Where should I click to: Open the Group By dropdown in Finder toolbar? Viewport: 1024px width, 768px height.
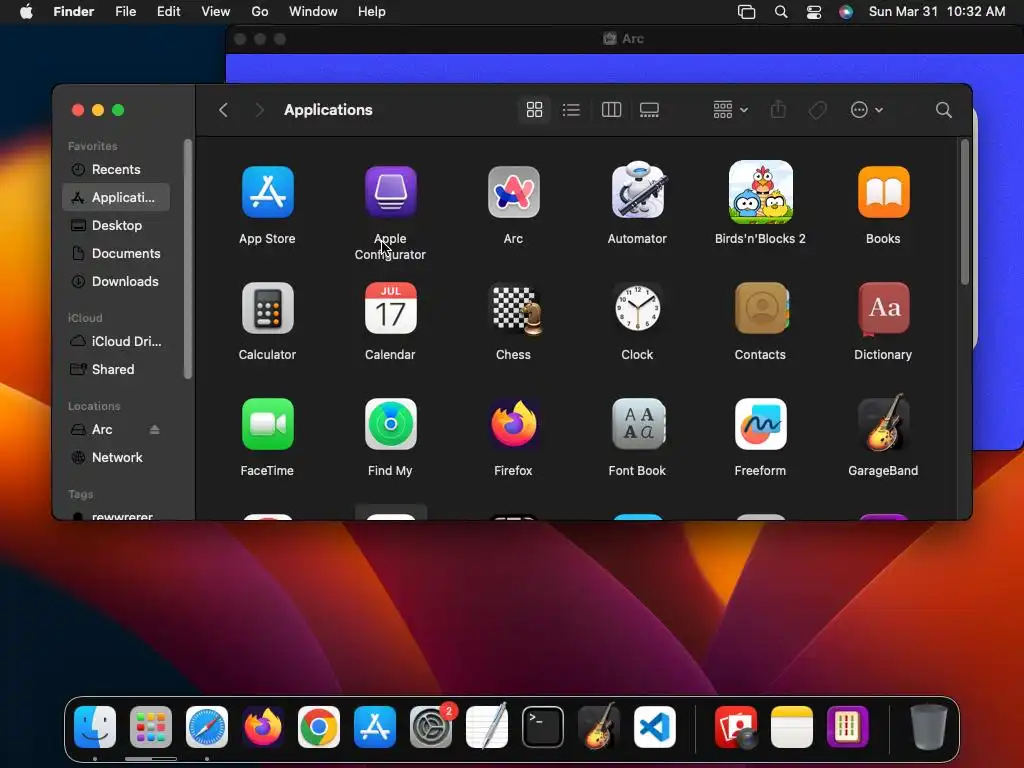point(730,110)
